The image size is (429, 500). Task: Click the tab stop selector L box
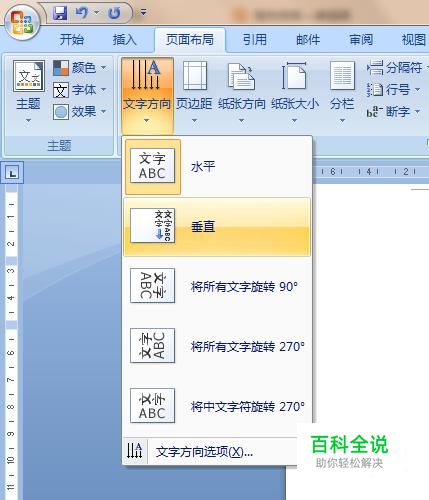12,173
